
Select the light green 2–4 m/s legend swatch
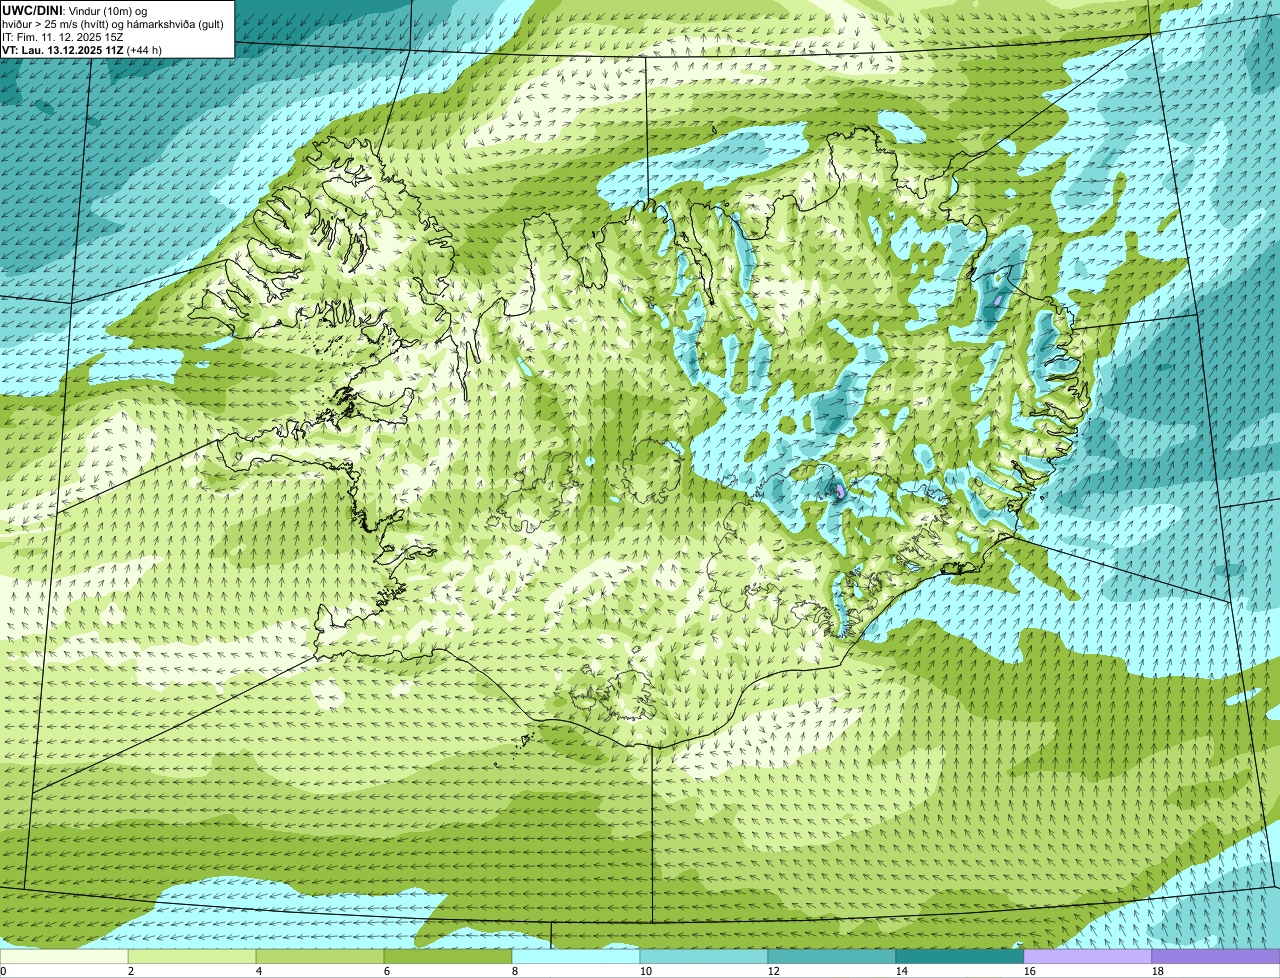(x=192, y=956)
